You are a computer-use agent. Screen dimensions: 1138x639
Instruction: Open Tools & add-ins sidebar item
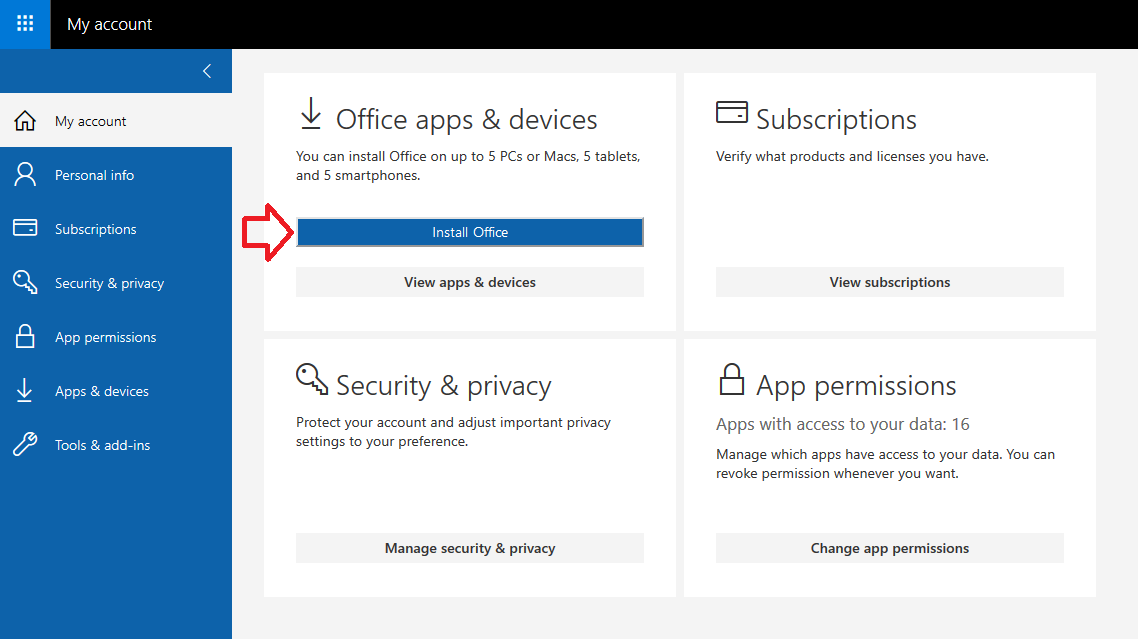[116, 445]
